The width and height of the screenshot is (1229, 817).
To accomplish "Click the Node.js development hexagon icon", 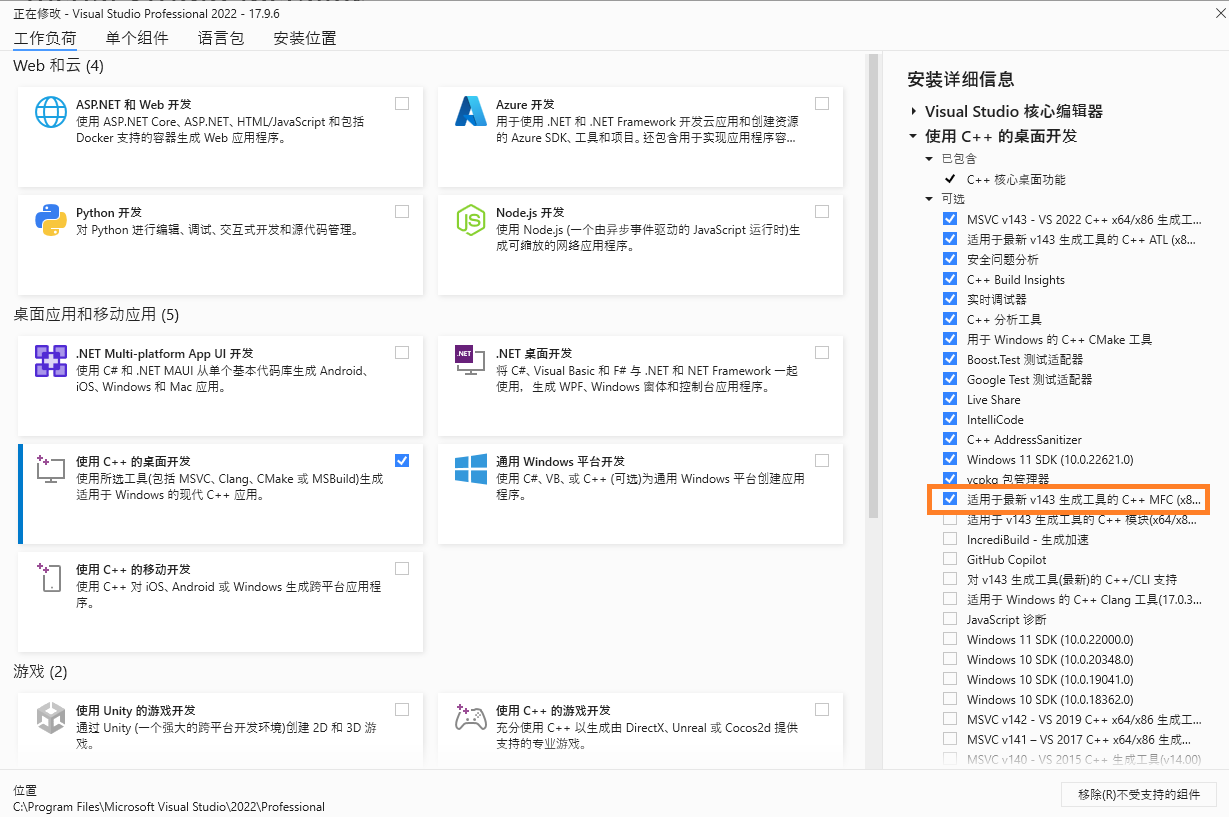I will click(470, 219).
